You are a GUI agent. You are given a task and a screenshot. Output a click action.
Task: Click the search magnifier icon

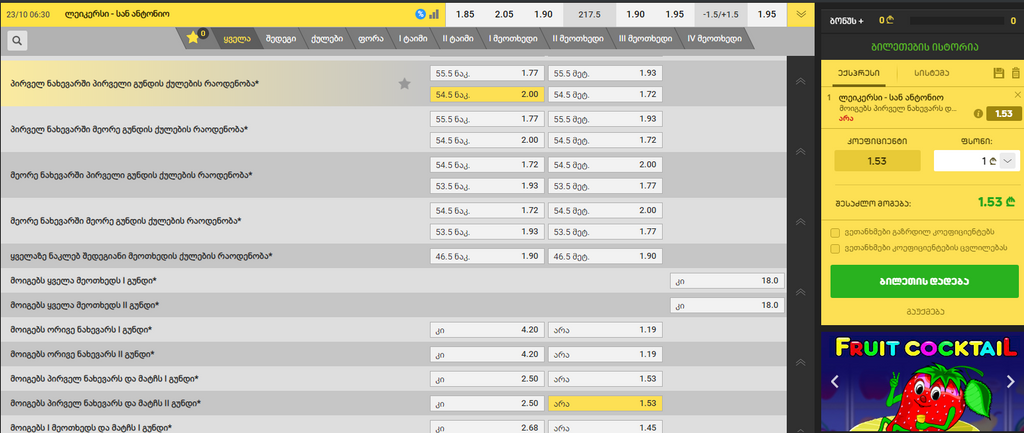click(17, 40)
